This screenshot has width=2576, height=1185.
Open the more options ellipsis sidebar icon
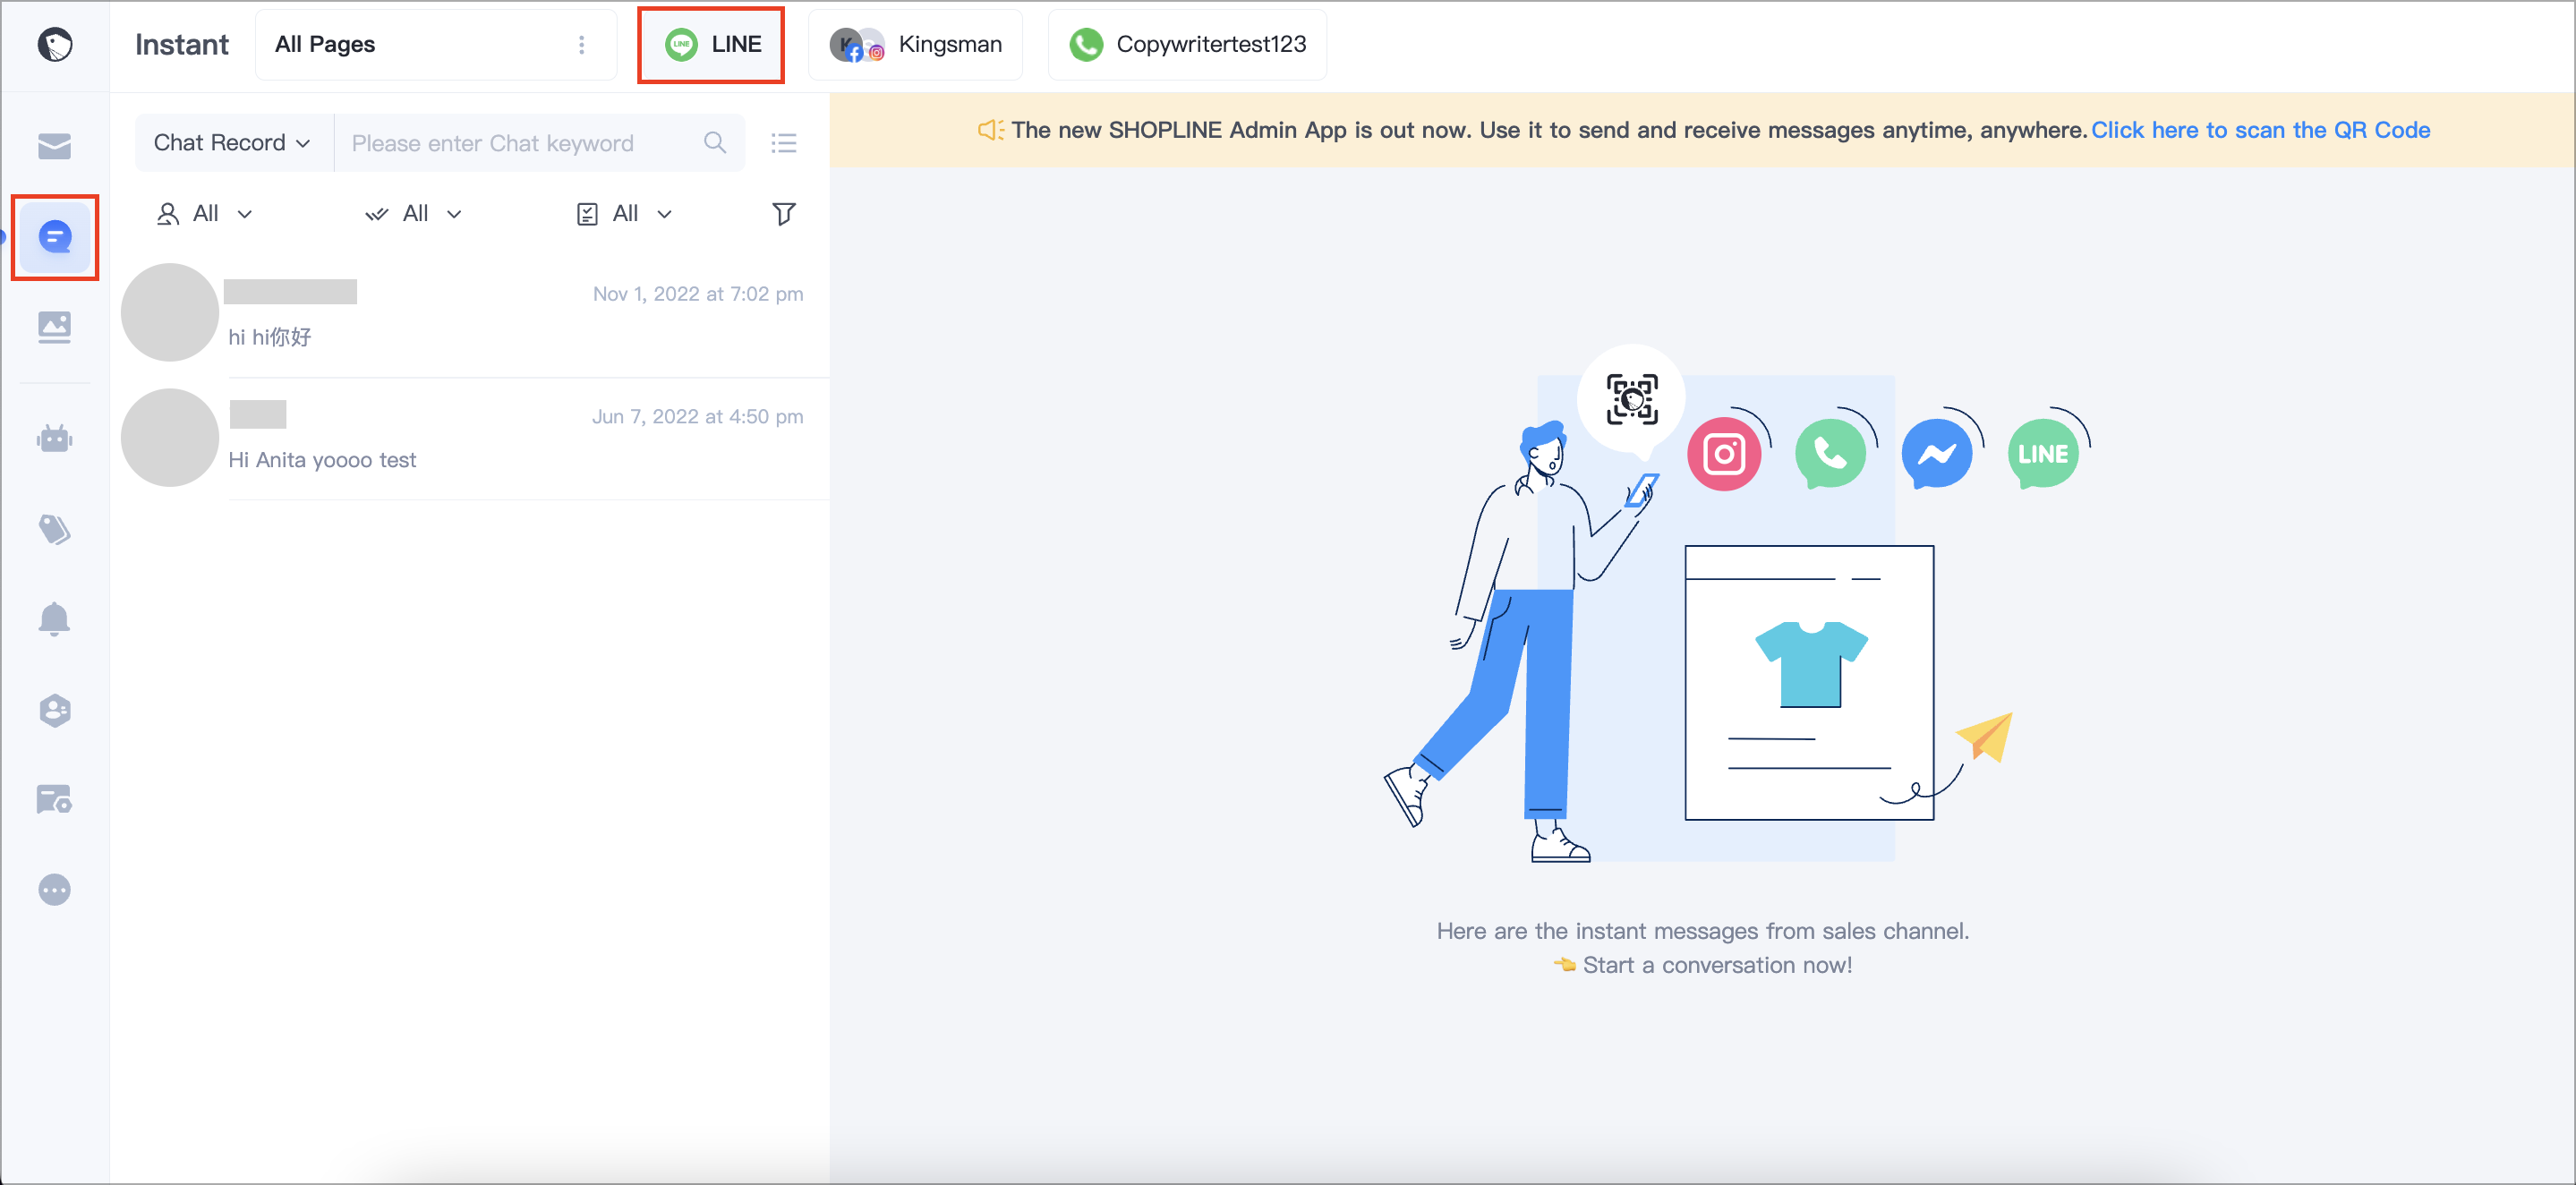pyautogui.click(x=55, y=889)
